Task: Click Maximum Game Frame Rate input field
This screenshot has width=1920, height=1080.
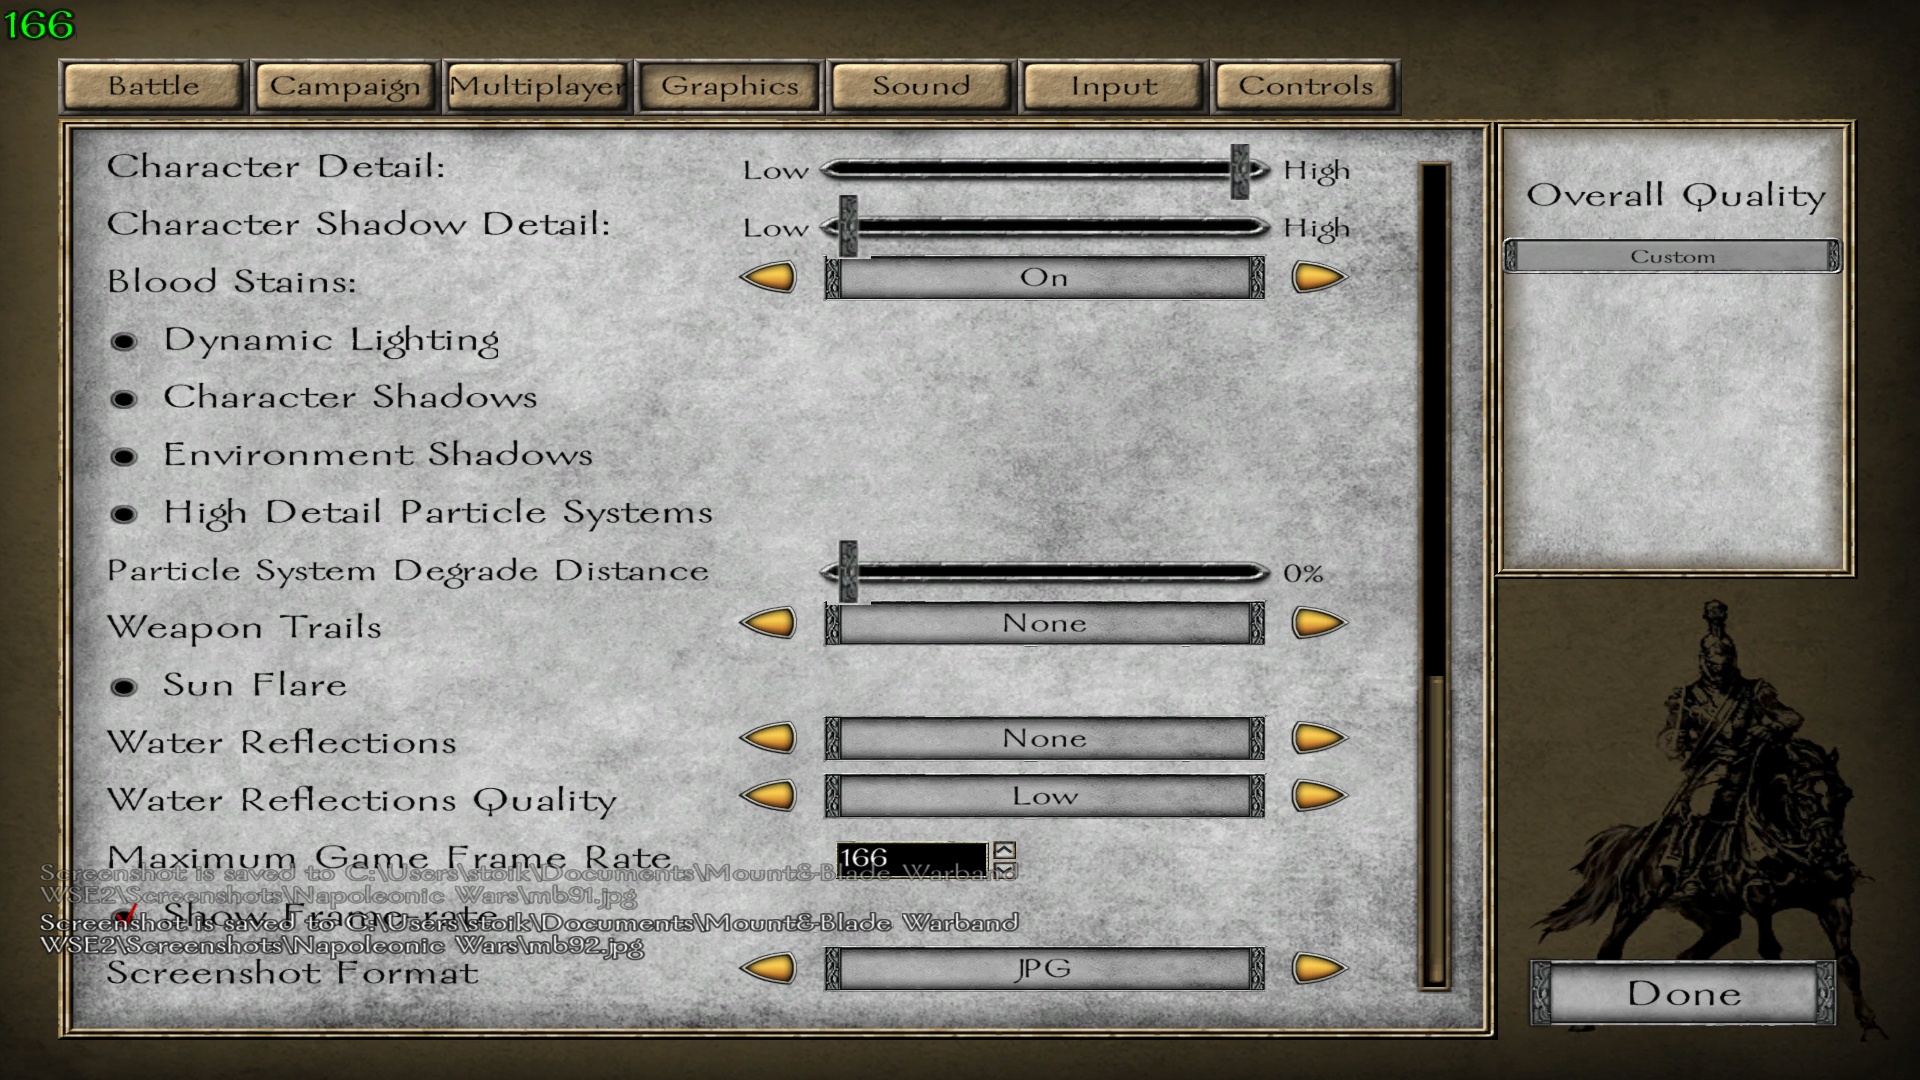Action: click(910, 857)
